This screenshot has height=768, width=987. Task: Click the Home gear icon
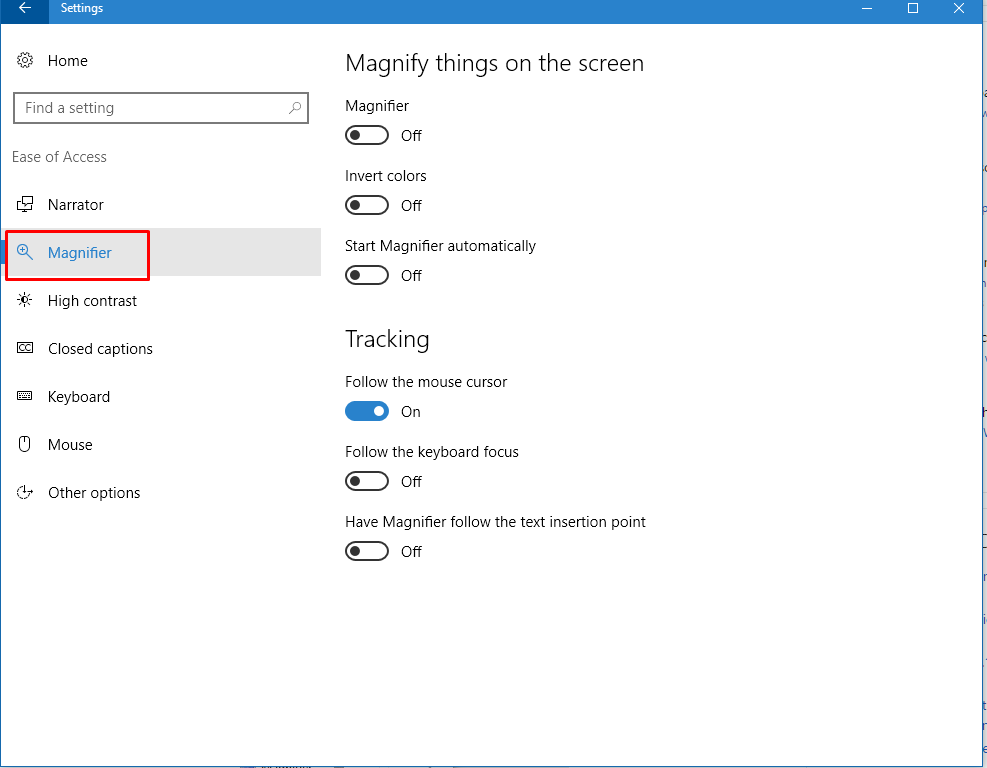coord(25,61)
